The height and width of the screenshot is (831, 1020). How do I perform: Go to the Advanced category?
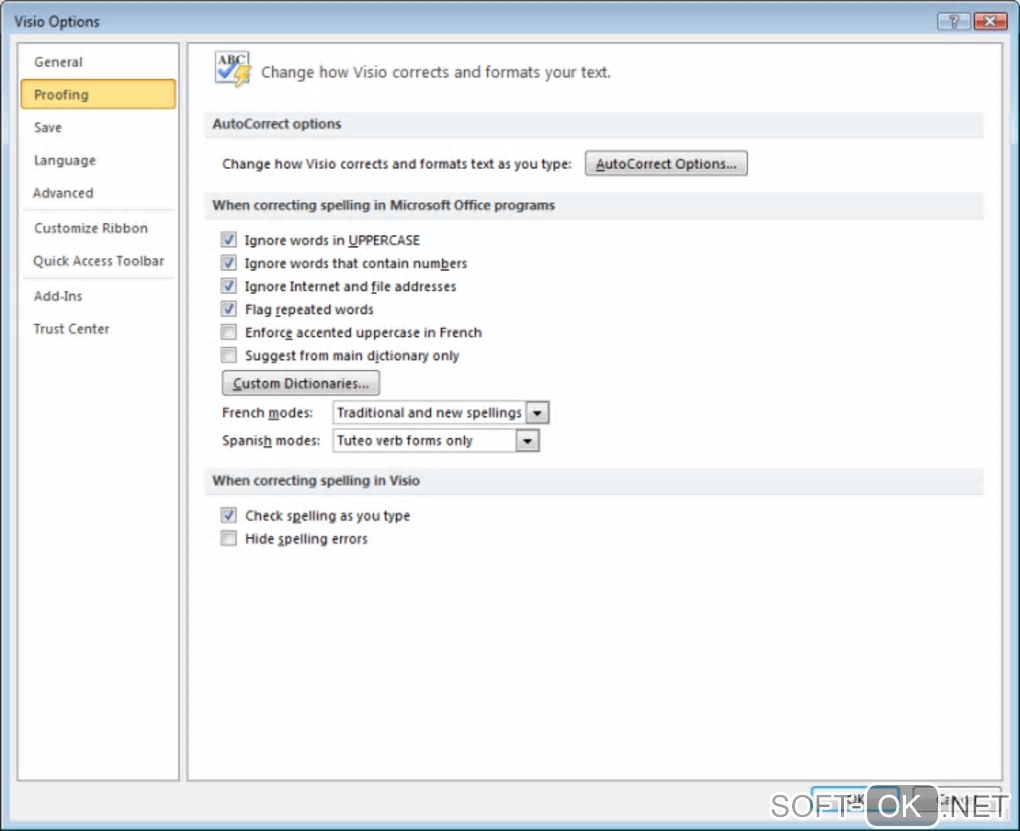(98, 193)
